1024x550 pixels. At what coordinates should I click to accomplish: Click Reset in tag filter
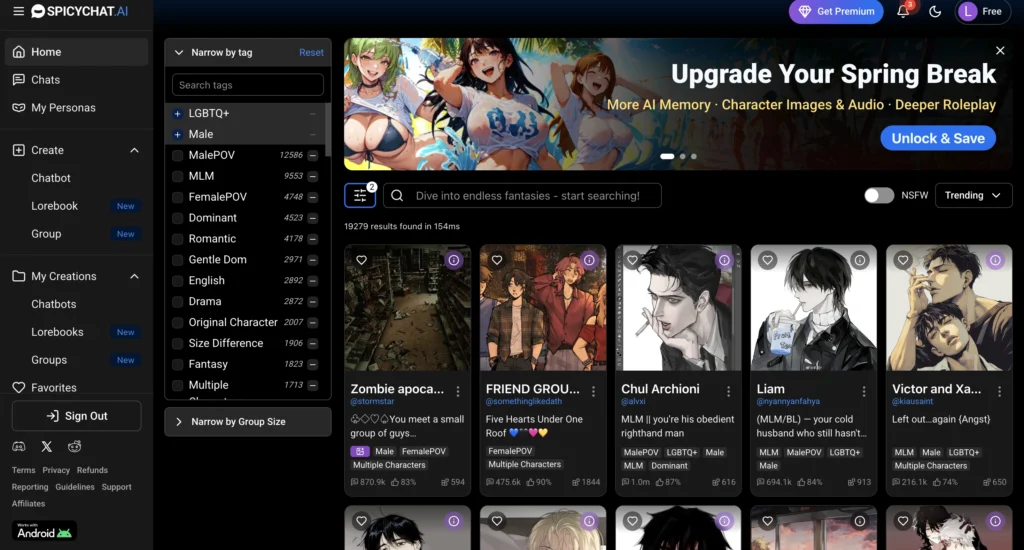311,53
